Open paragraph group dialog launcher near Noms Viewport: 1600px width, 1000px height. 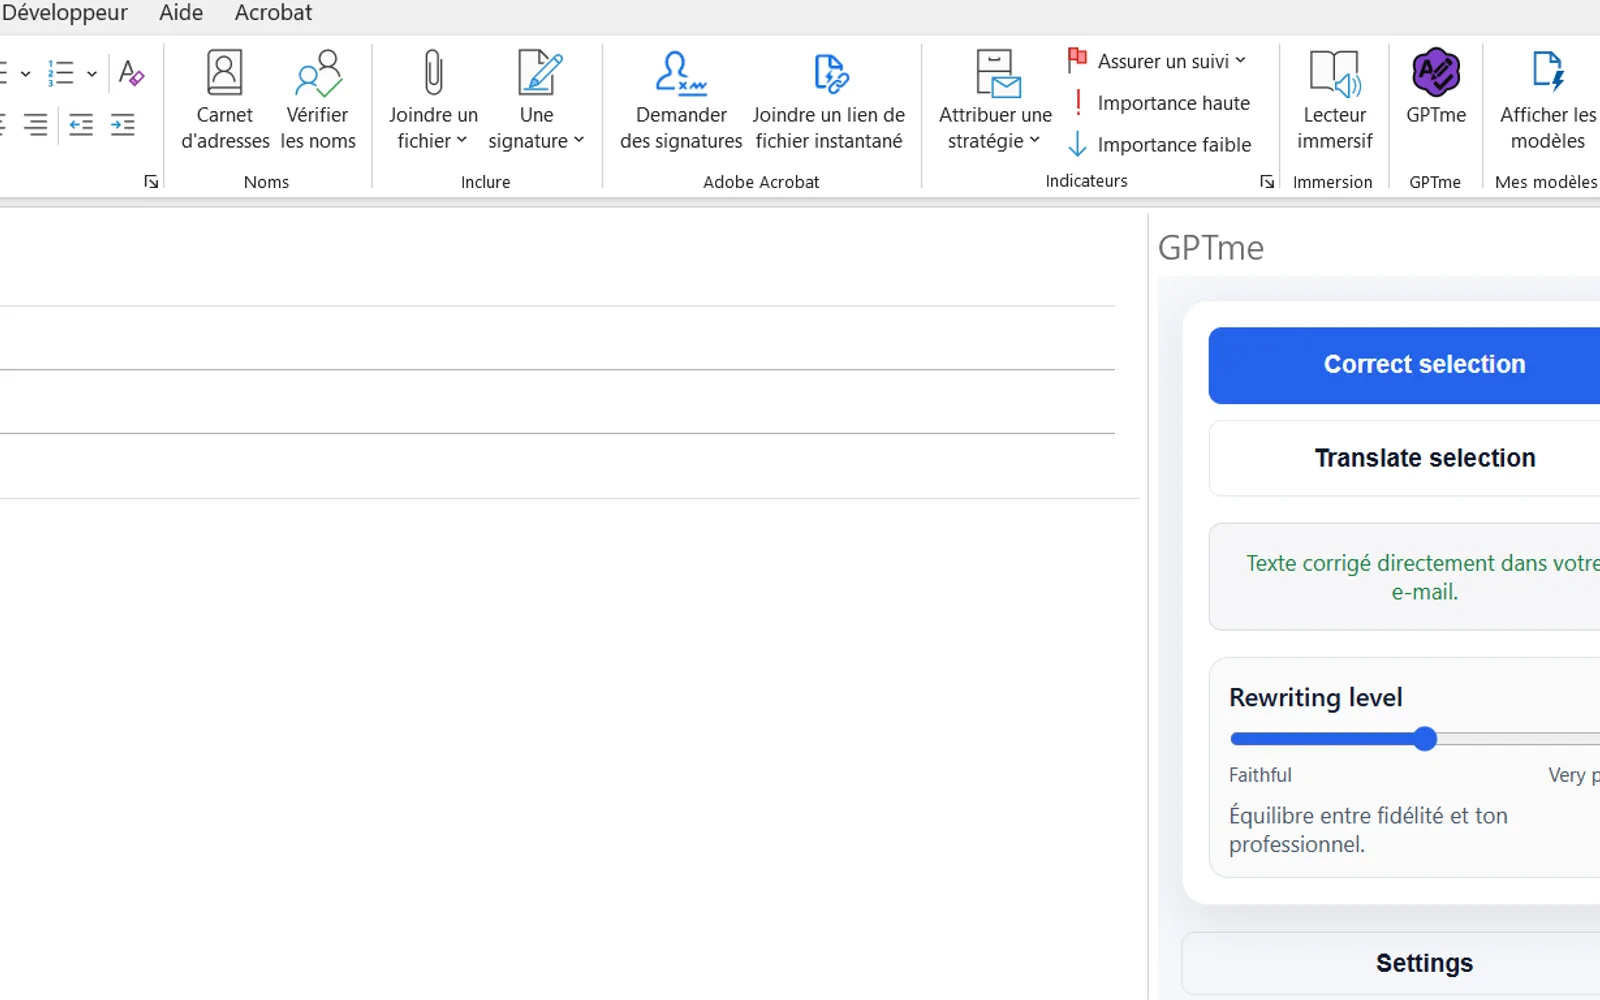coord(151,181)
